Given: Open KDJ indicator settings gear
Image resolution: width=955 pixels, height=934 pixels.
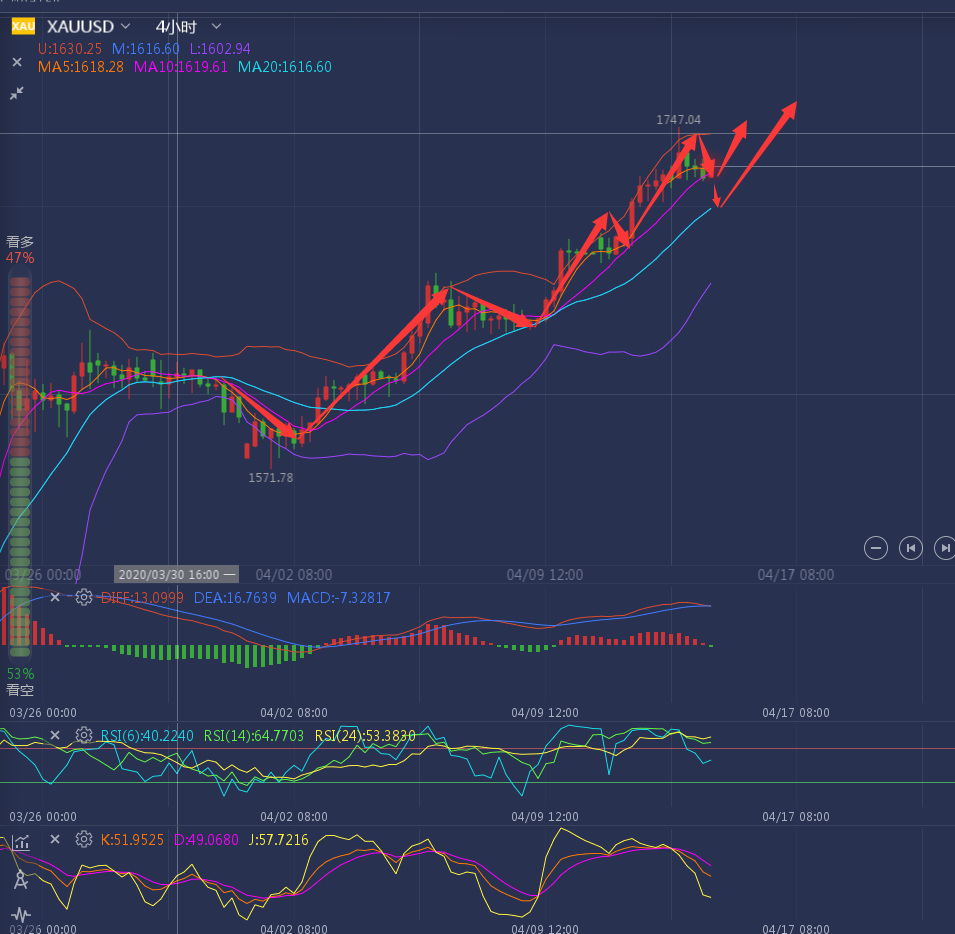Looking at the screenshot, I should pyautogui.click(x=84, y=839).
